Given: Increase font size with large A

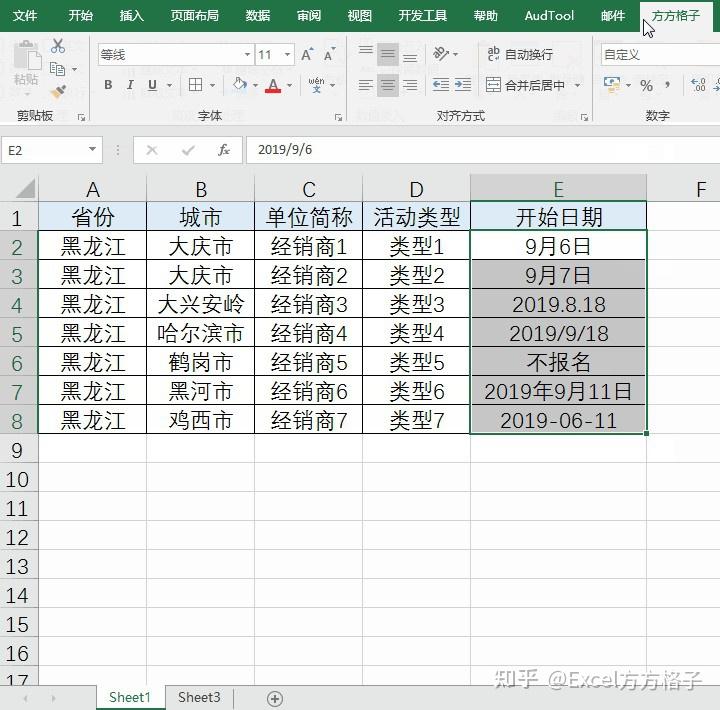Looking at the screenshot, I should coord(307,55).
